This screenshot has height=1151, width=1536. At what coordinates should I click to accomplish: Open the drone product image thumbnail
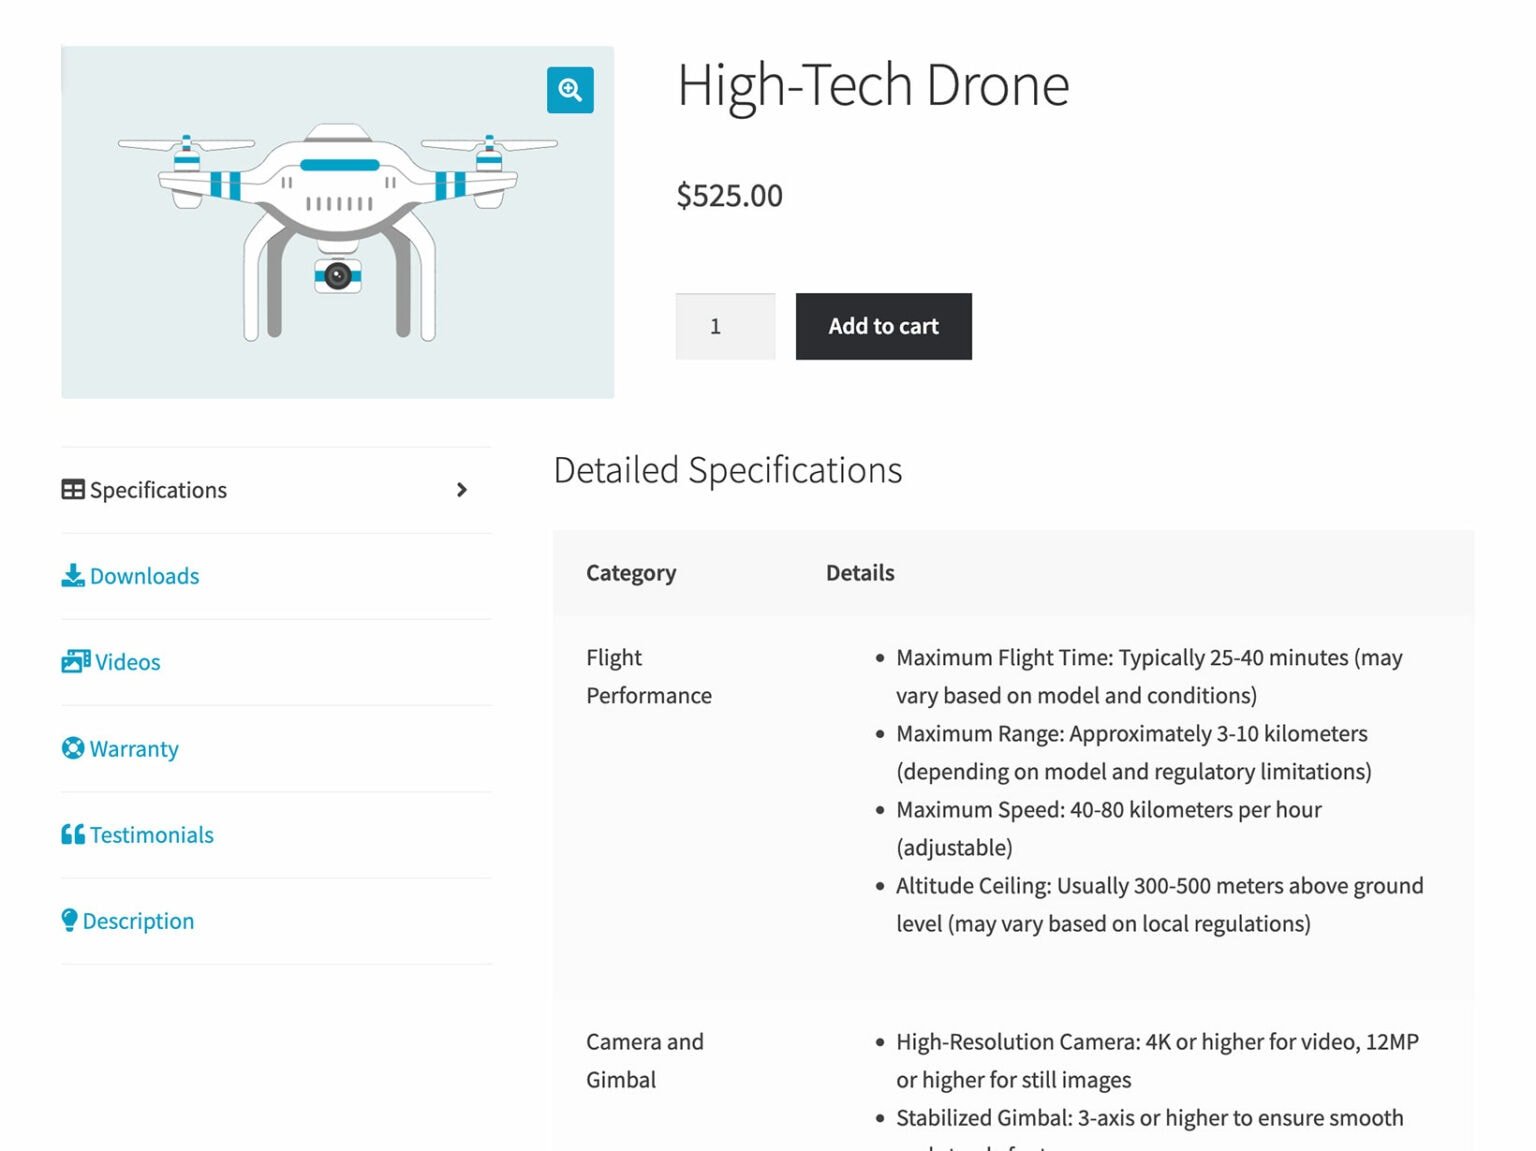[337, 220]
